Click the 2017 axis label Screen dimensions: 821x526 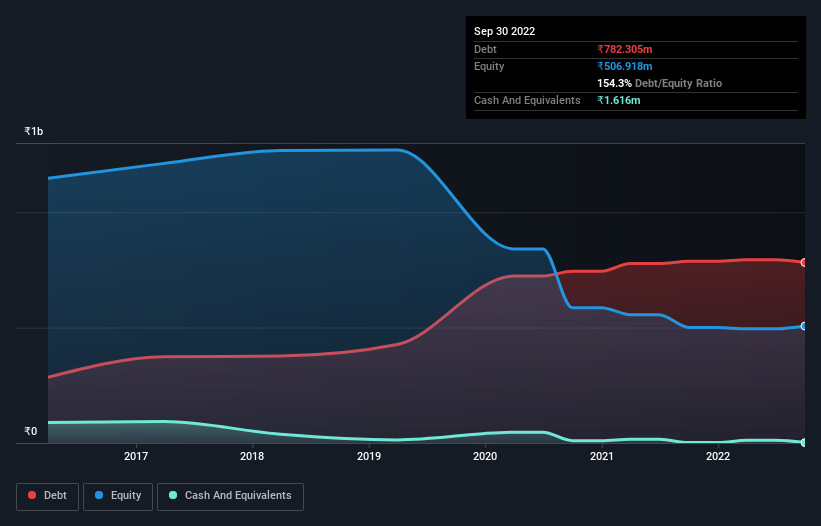click(136, 456)
